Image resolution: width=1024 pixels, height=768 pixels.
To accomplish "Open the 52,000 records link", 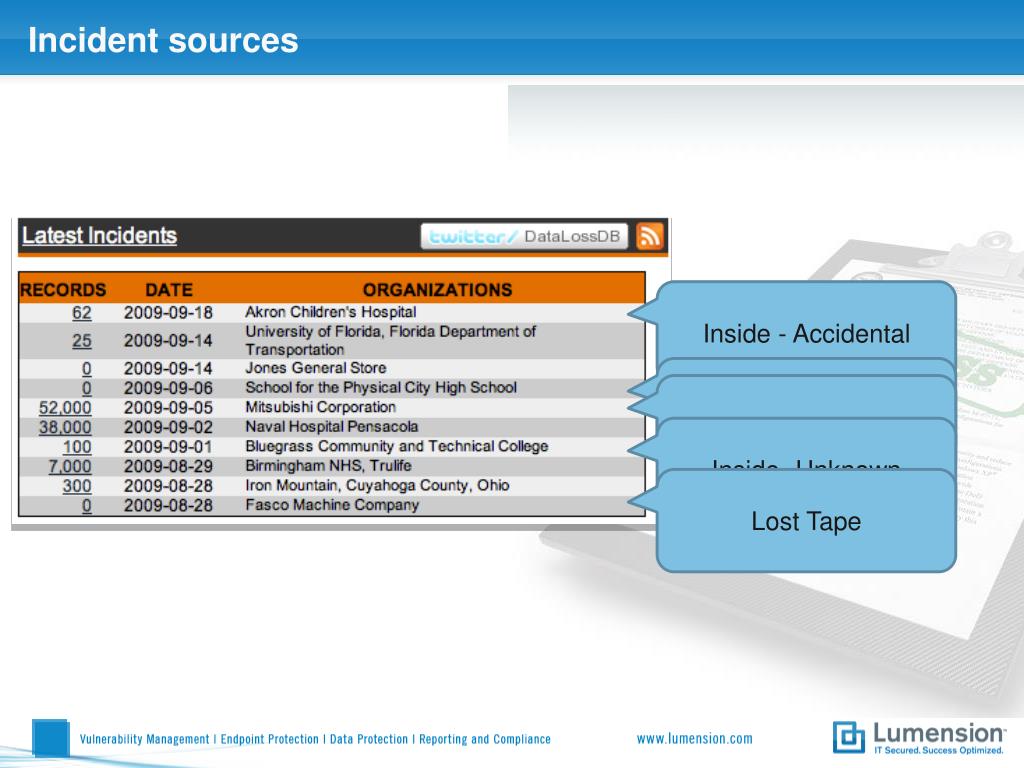I will (65, 408).
